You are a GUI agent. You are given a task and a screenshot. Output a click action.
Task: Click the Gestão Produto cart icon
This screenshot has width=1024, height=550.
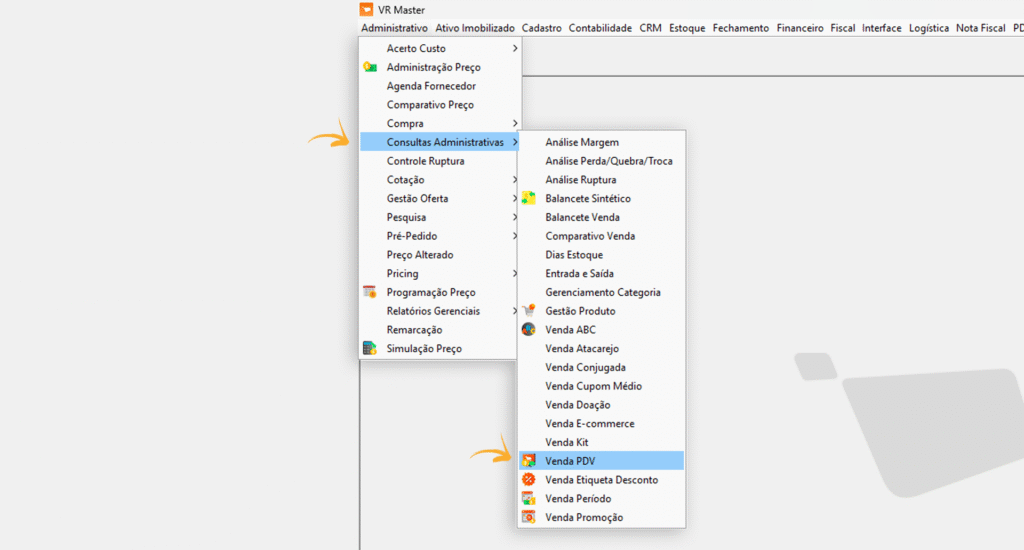[528, 311]
